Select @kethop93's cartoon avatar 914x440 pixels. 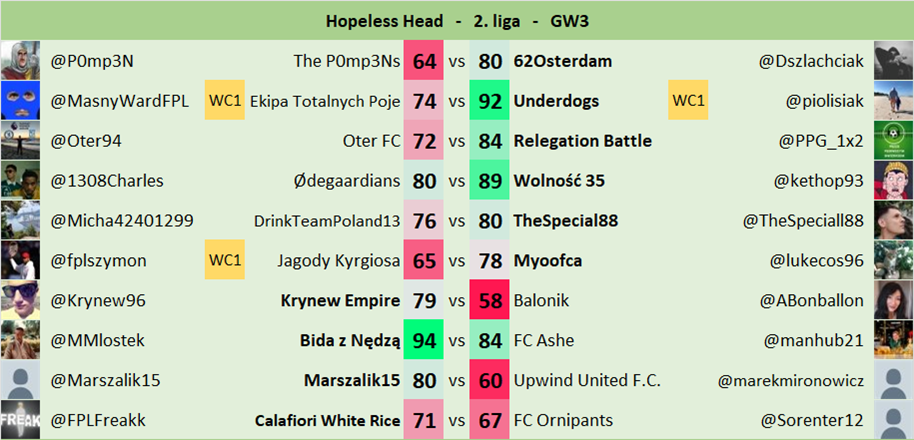coord(893,181)
